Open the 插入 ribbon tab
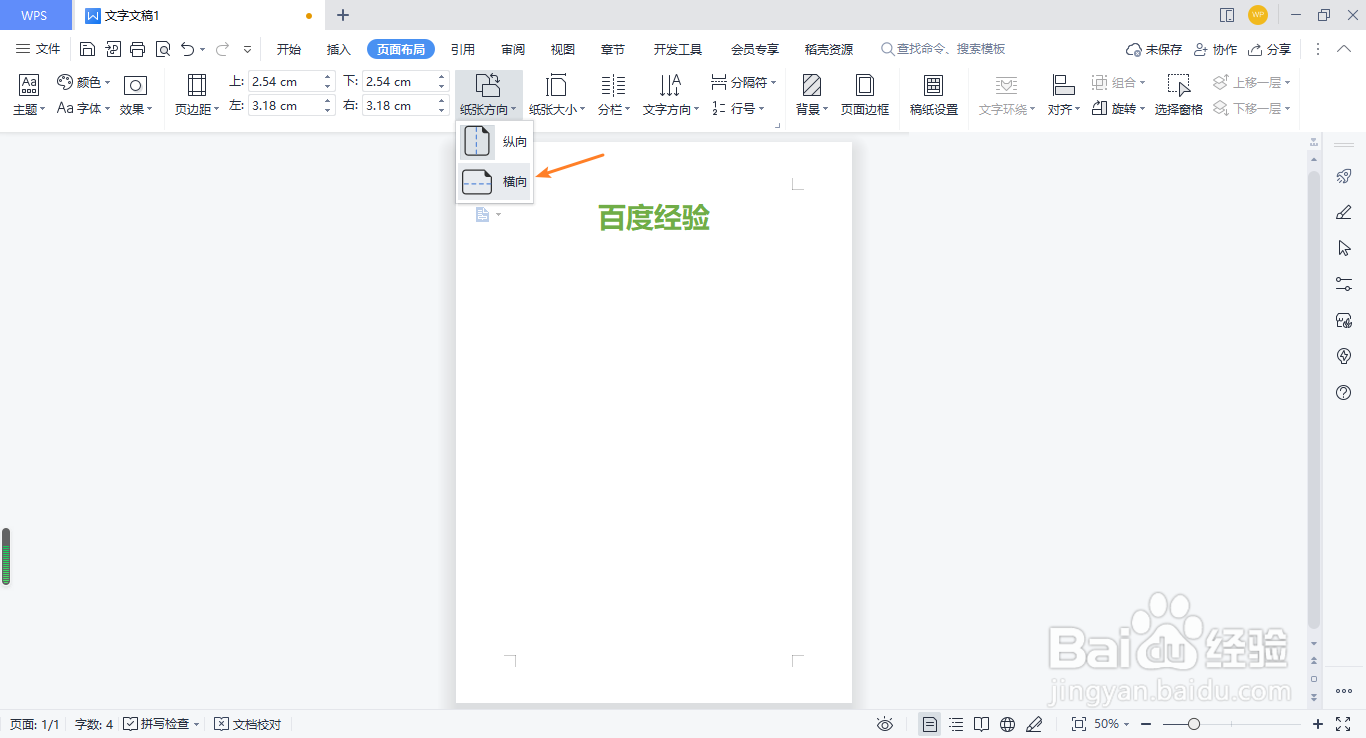The width and height of the screenshot is (1366, 738). tap(338, 48)
